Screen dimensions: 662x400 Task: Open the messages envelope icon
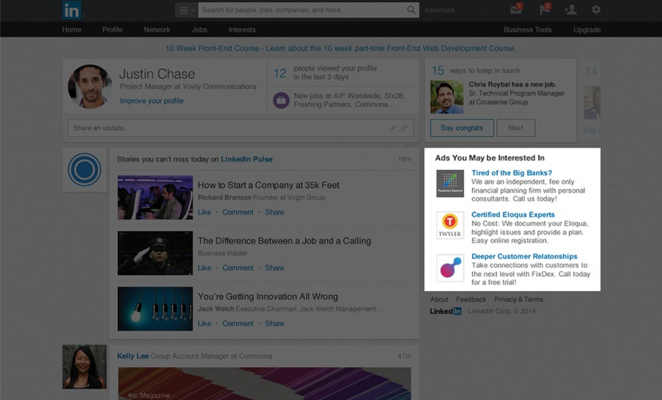point(516,9)
